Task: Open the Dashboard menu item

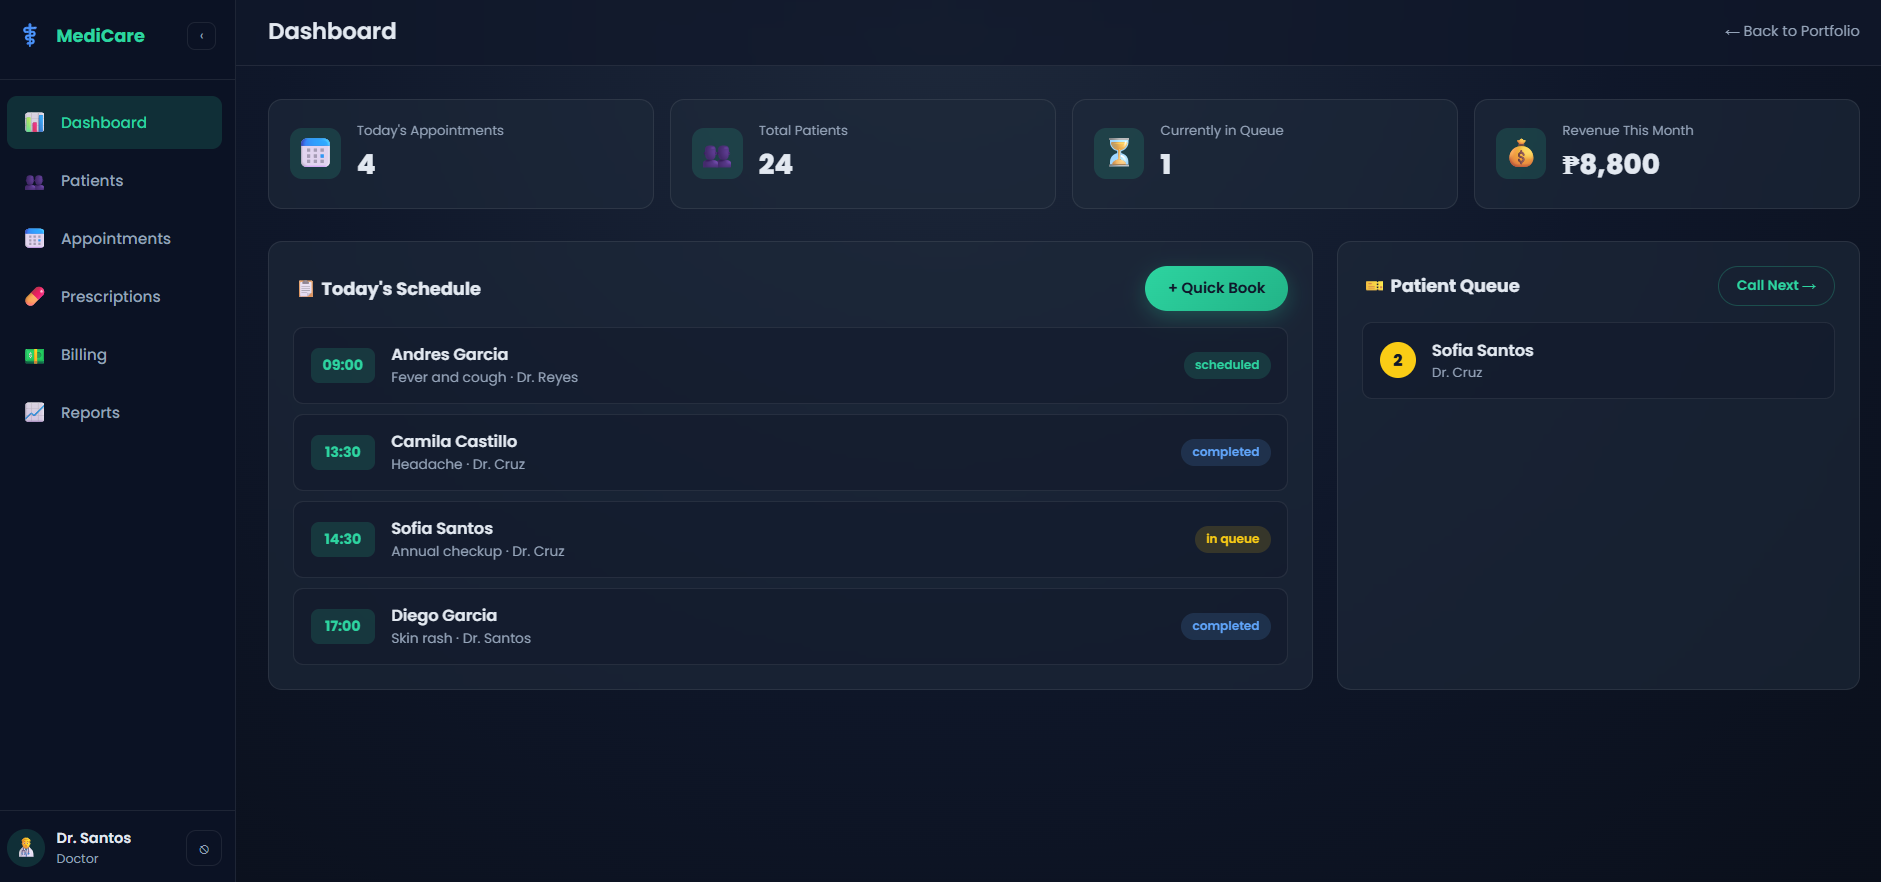Action: 114,122
